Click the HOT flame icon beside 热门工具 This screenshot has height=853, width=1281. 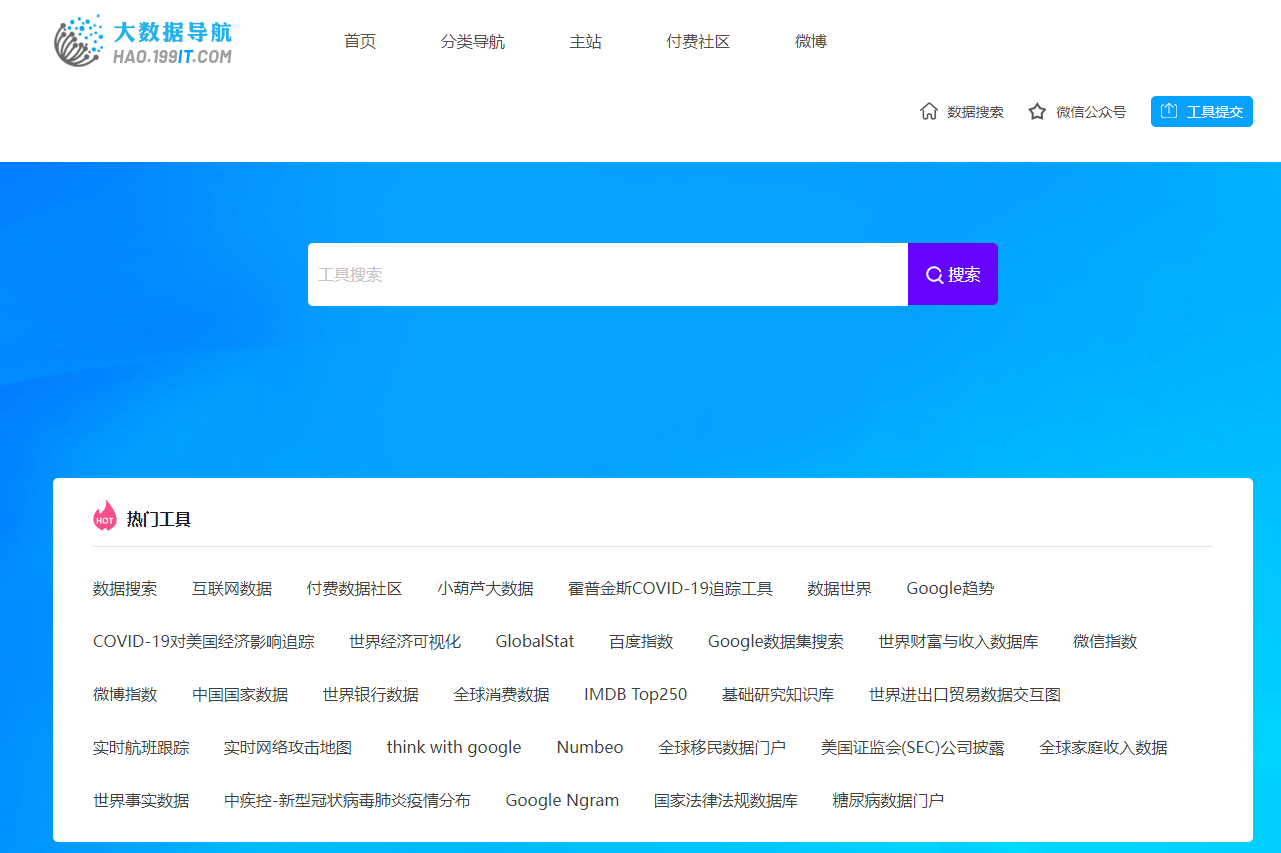(105, 516)
